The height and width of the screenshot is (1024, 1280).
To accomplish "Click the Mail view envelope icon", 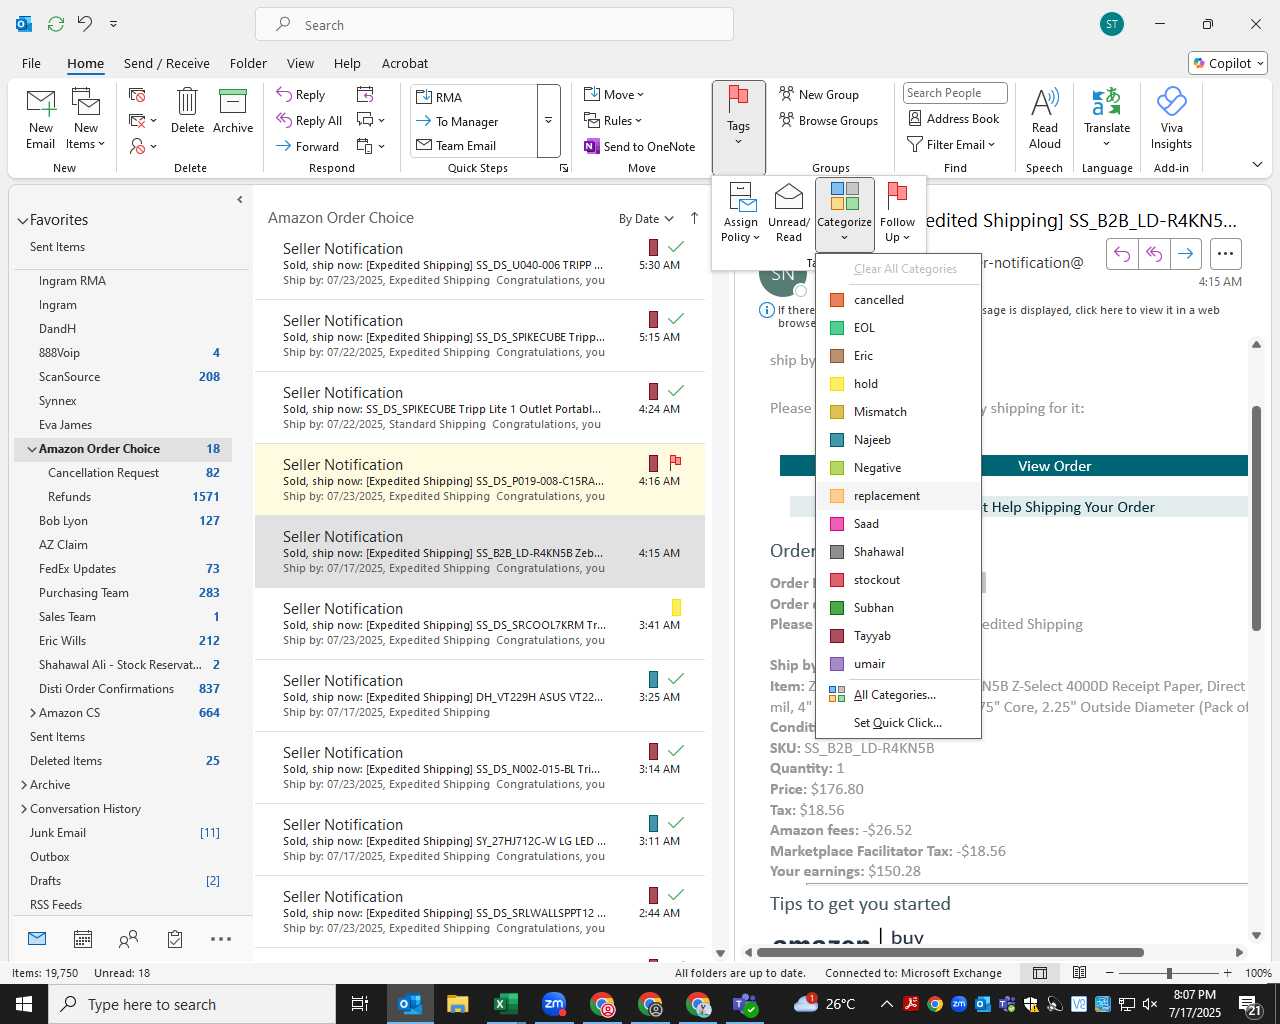I will point(37,938).
